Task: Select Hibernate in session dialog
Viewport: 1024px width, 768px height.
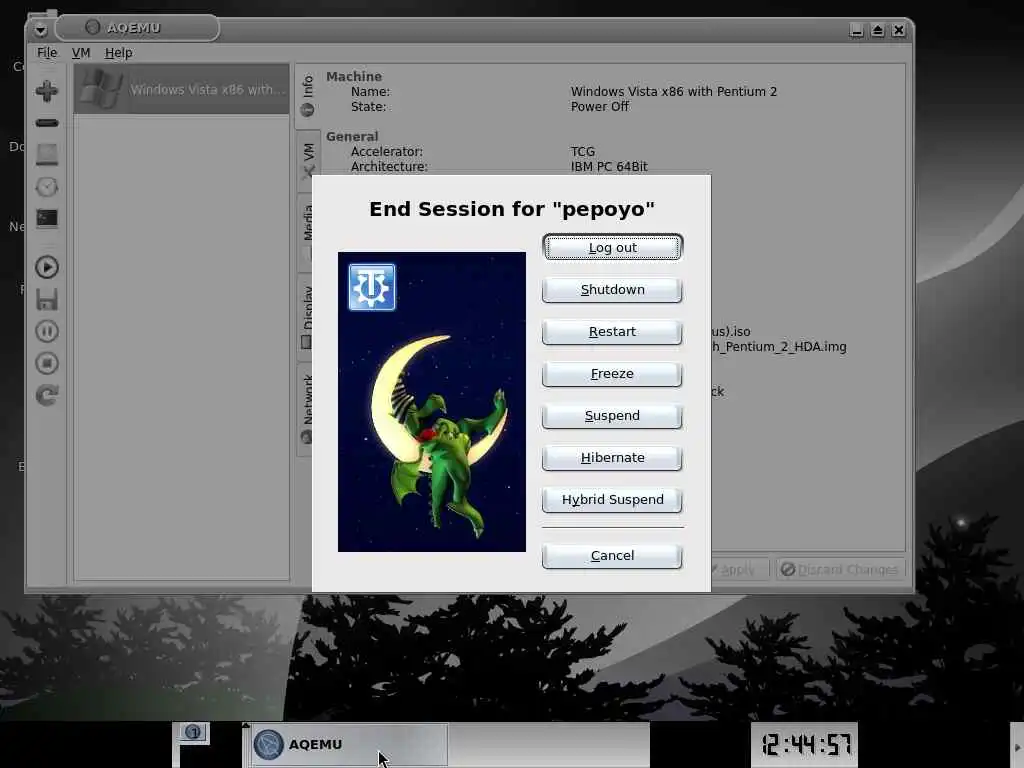Action: pyautogui.click(x=612, y=458)
